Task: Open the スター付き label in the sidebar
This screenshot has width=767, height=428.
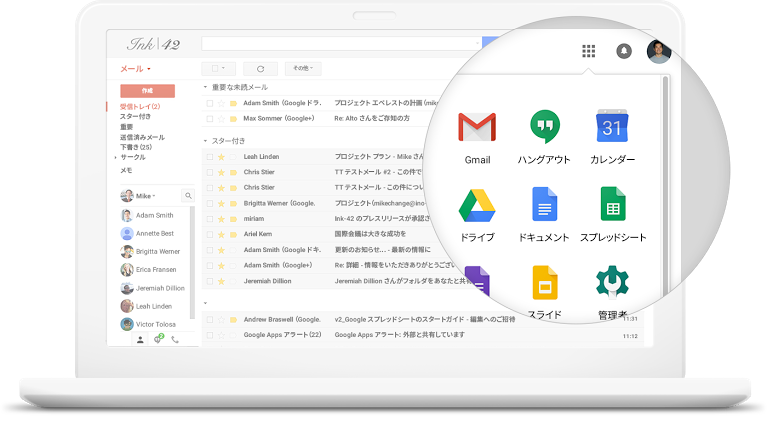Action: pyautogui.click(x=135, y=116)
